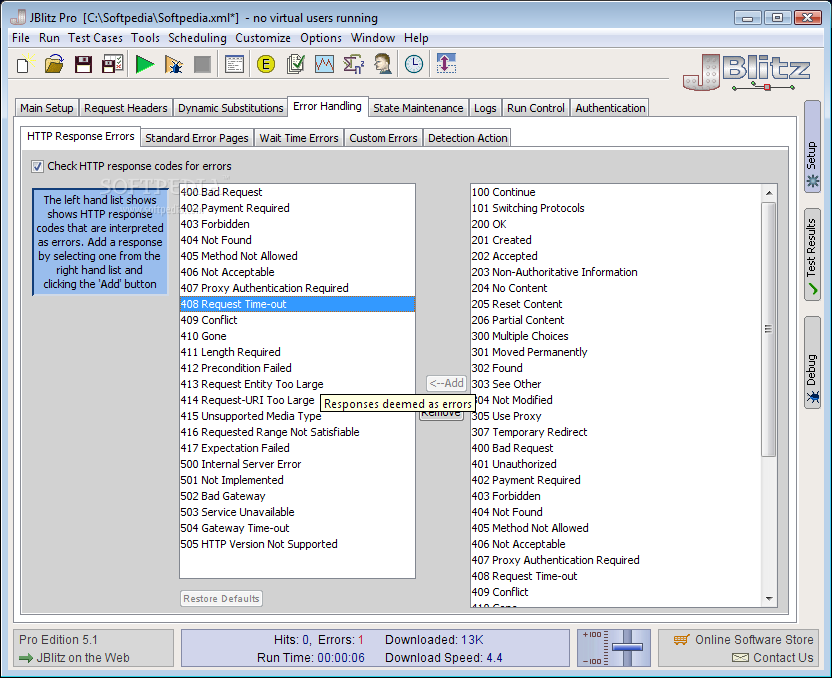The height and width of the screenshot is (678, 832).
Task: Switch to the Main Setup tab
Action: click(47, 108)
